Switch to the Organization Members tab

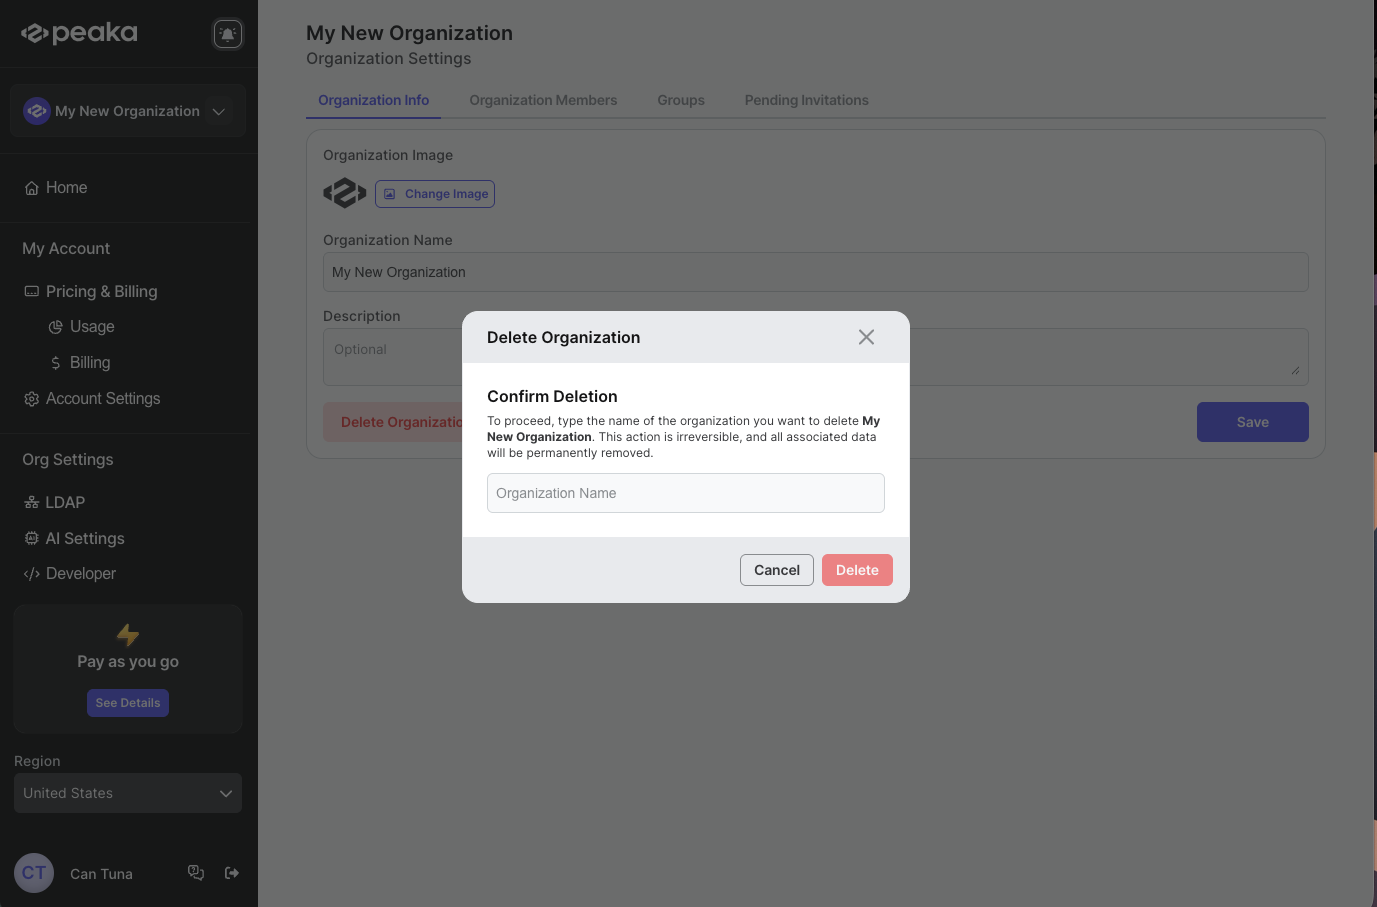click(x=543, y=100)
